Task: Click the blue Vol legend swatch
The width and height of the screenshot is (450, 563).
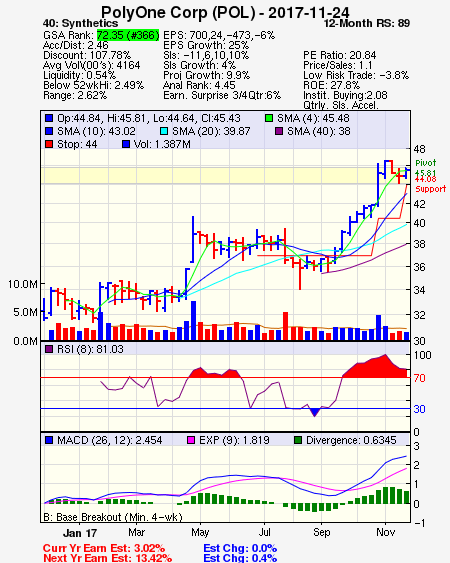Action: coord(125,144)
